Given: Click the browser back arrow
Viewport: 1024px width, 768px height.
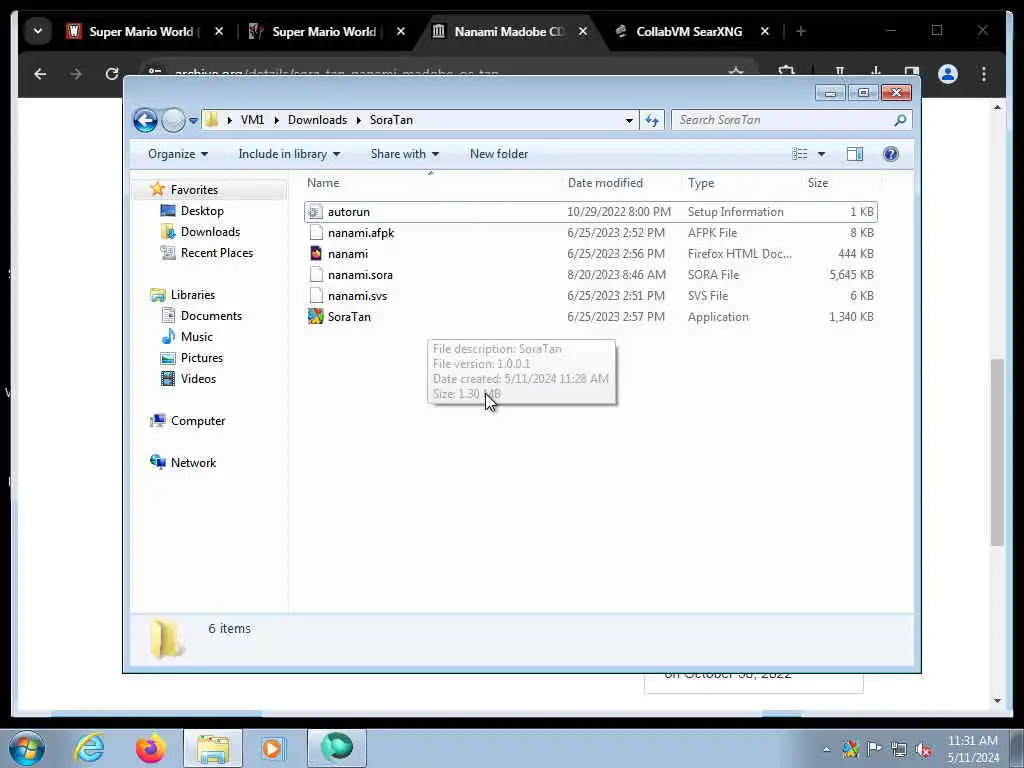Looking at the screenshot, I should coord(40,74).
